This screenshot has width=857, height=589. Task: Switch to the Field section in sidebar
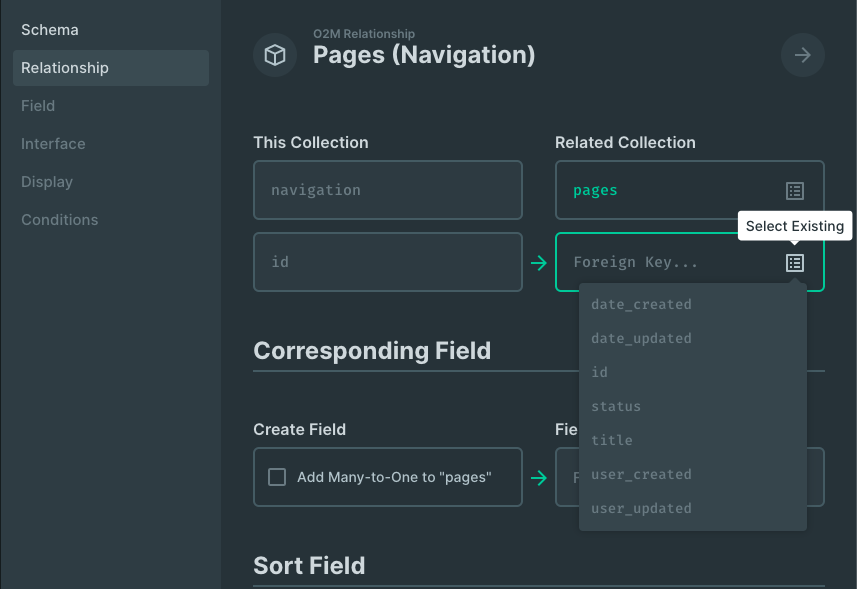pyautogui.click(x=37, y=105)
